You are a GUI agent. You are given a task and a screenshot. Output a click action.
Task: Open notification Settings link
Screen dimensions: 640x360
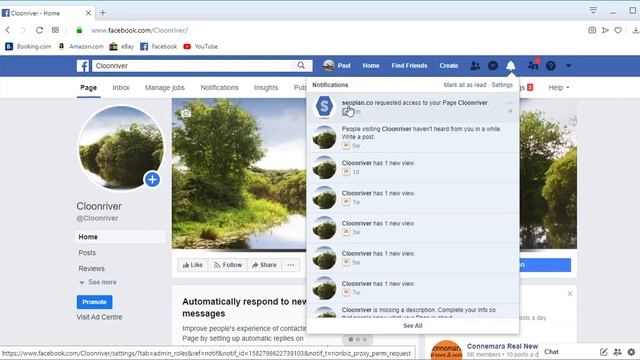tap(502, 85)
